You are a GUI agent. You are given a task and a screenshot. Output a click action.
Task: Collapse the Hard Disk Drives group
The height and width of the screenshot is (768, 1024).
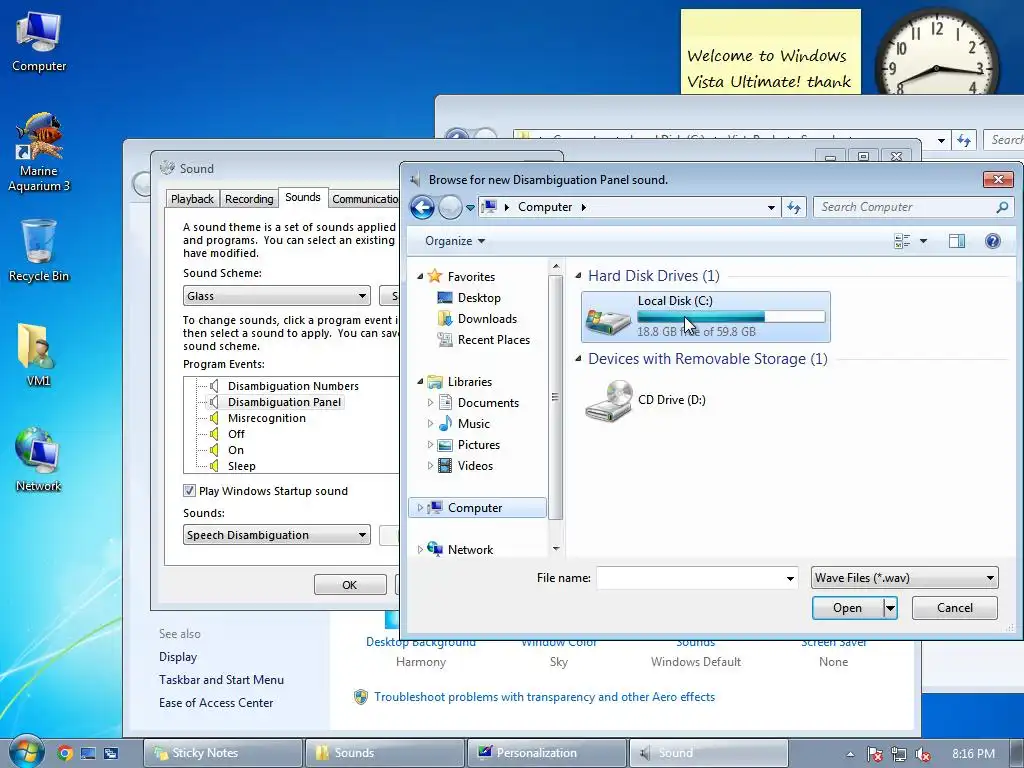coord(578,276)
